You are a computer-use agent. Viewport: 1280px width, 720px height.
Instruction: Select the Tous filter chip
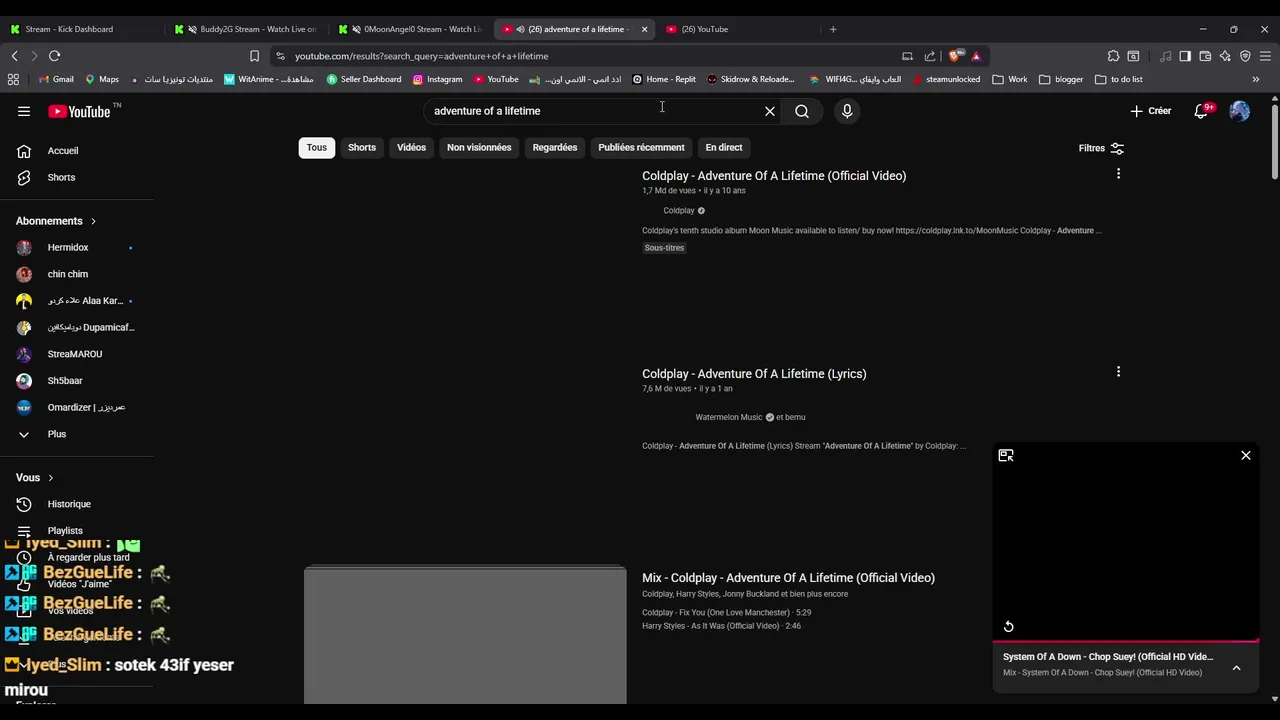point(317,147)
